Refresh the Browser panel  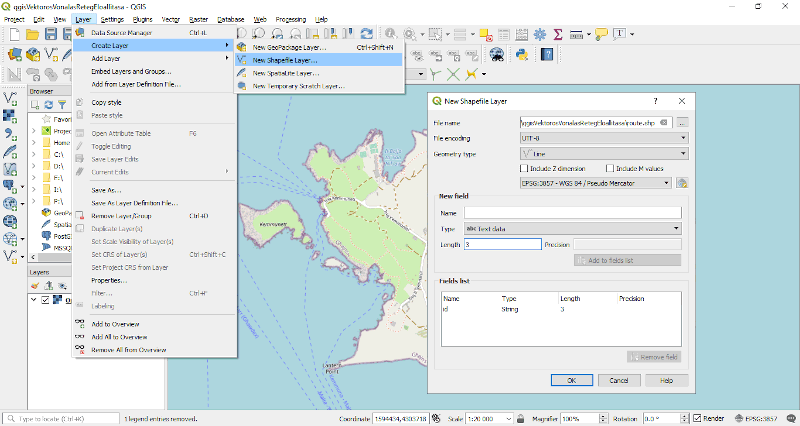pos(48,105)
